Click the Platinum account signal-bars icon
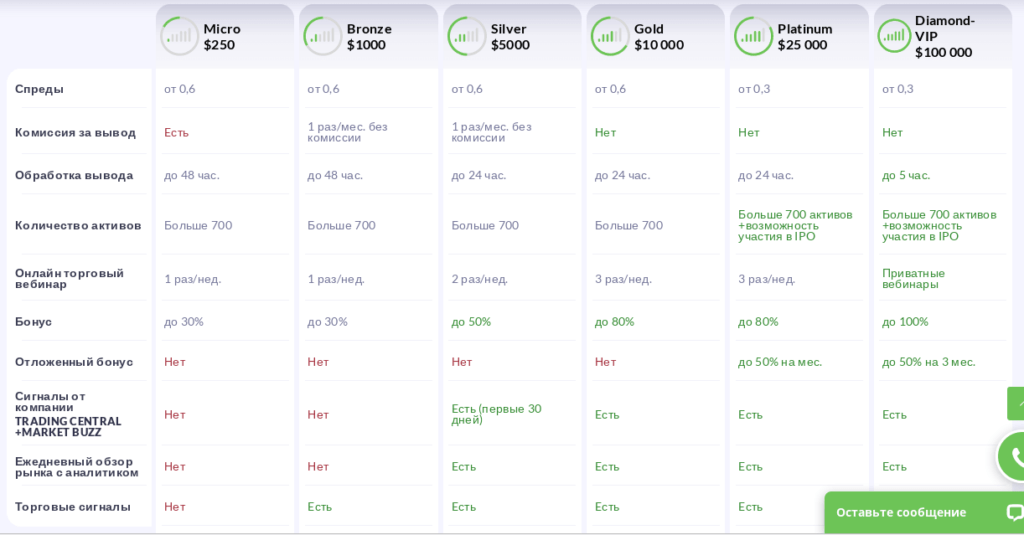 point(754,36)
